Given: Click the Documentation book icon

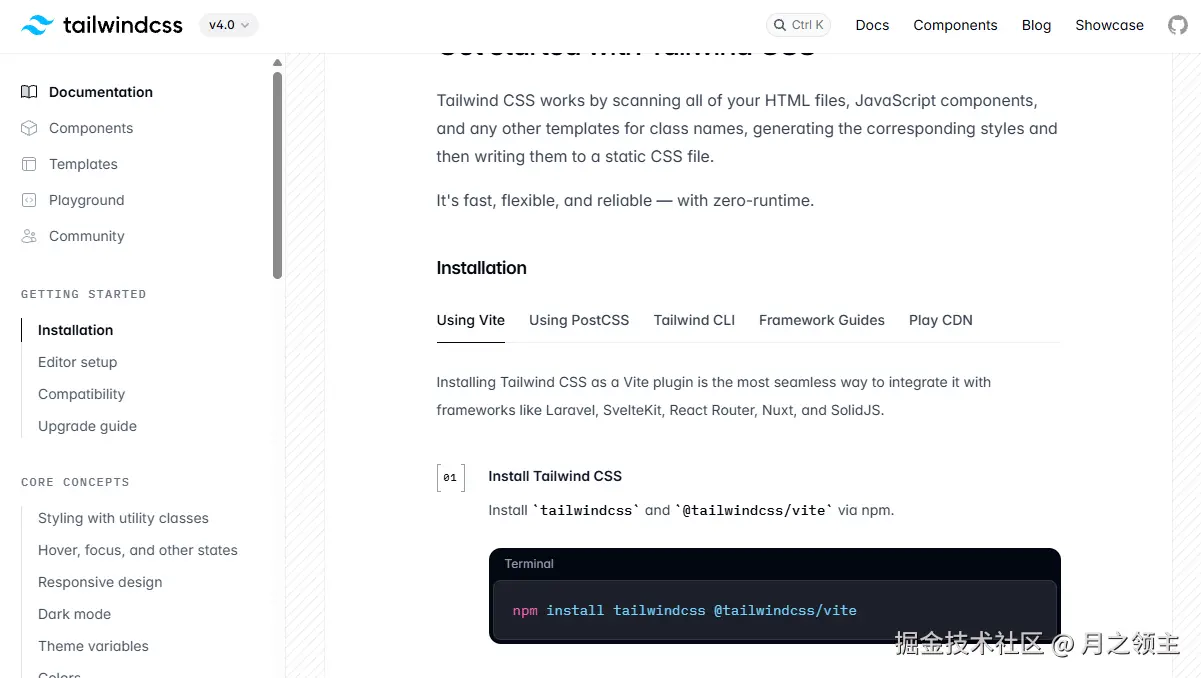Looking at the screenshot, I should [29, 92].
